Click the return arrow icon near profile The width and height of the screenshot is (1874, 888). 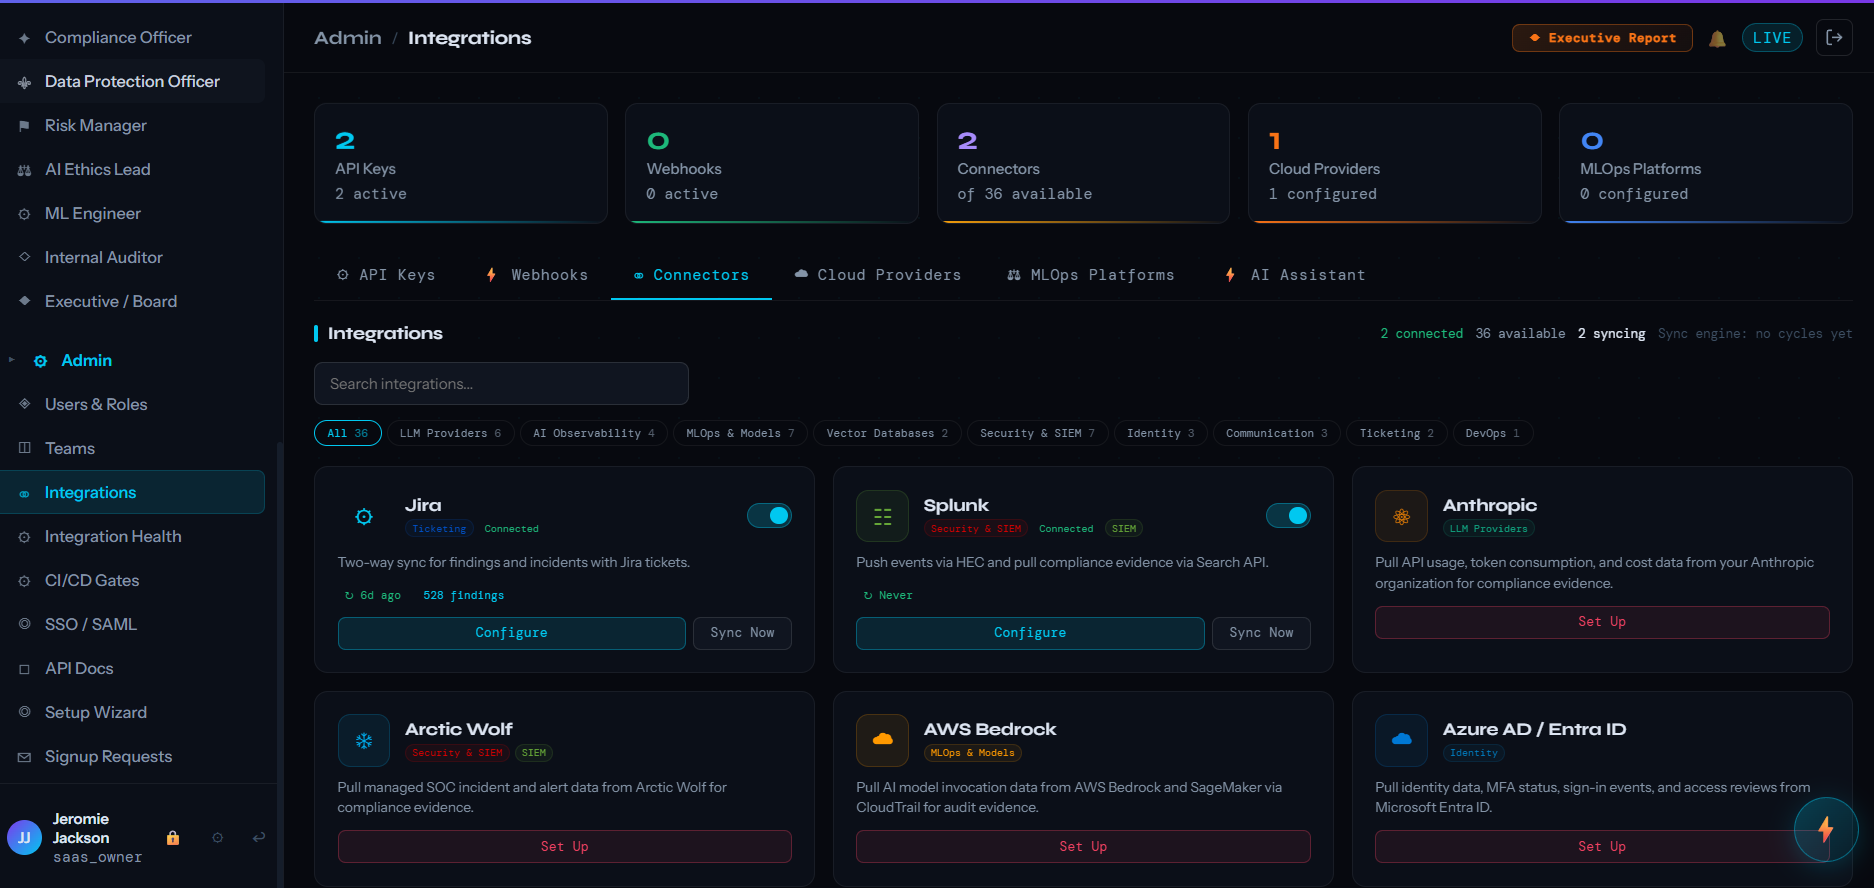tap(259, 838)
